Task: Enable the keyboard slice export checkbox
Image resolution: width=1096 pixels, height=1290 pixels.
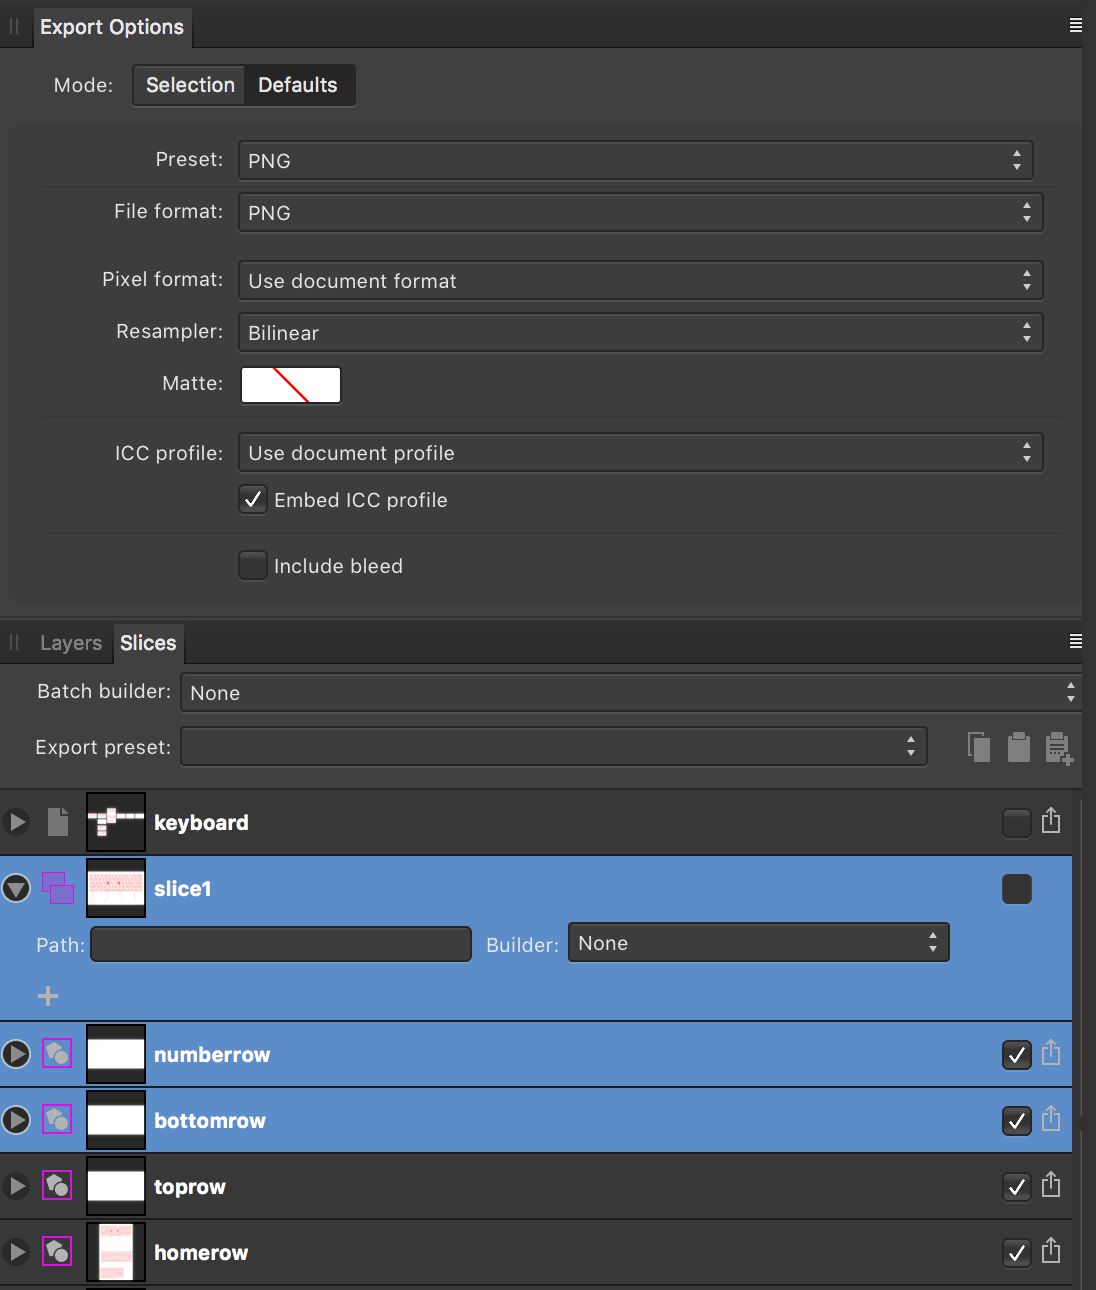Action: point(1016,822)
